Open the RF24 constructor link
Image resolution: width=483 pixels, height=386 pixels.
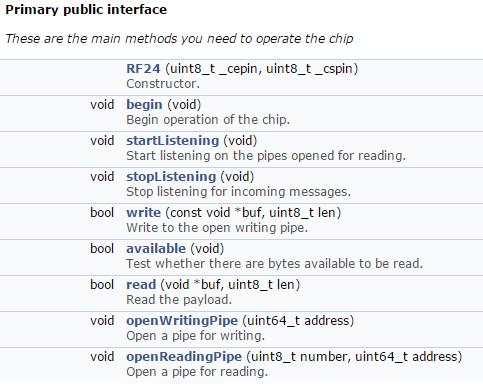point(143,69)
